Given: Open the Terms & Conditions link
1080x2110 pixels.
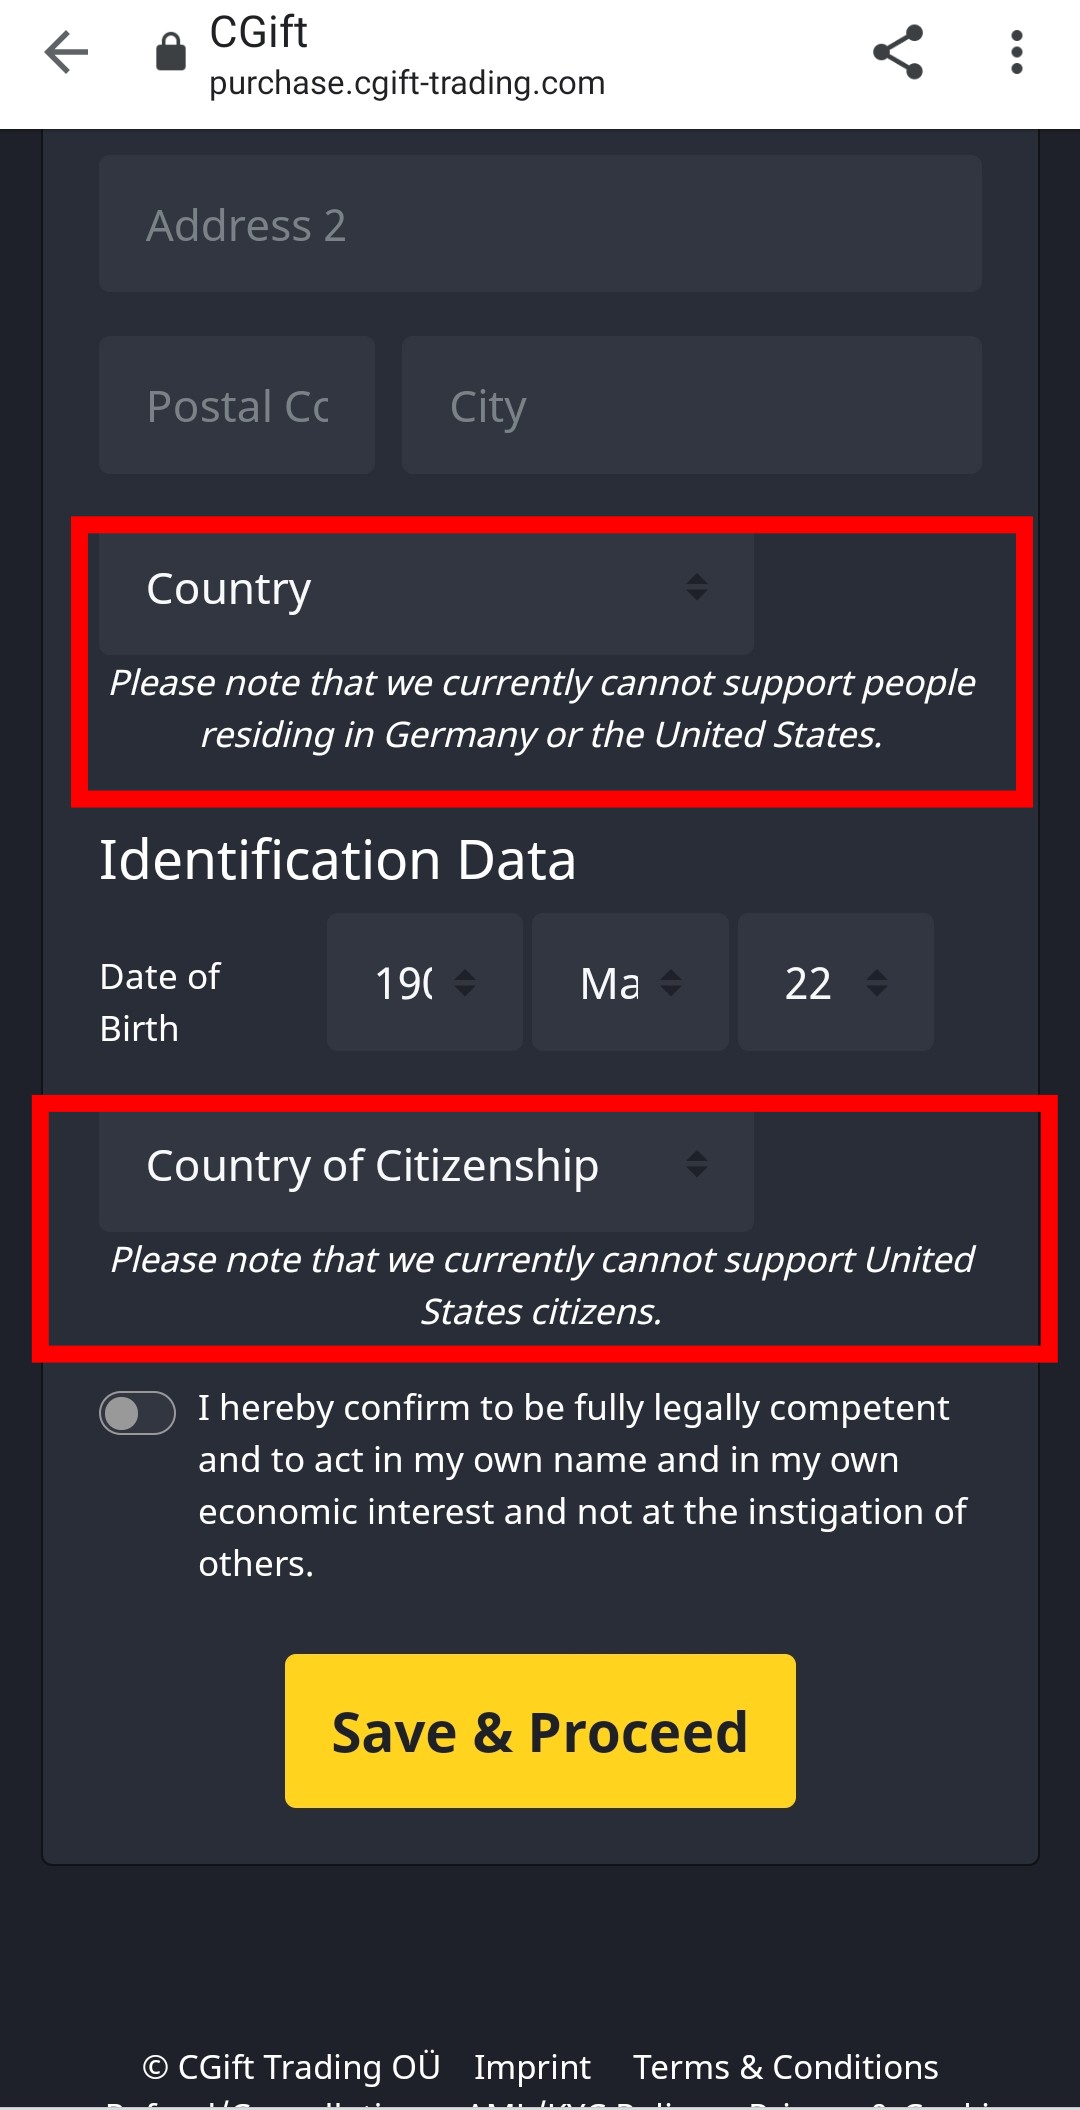Looking at the screenshot, I should [x=785, y=2066].
